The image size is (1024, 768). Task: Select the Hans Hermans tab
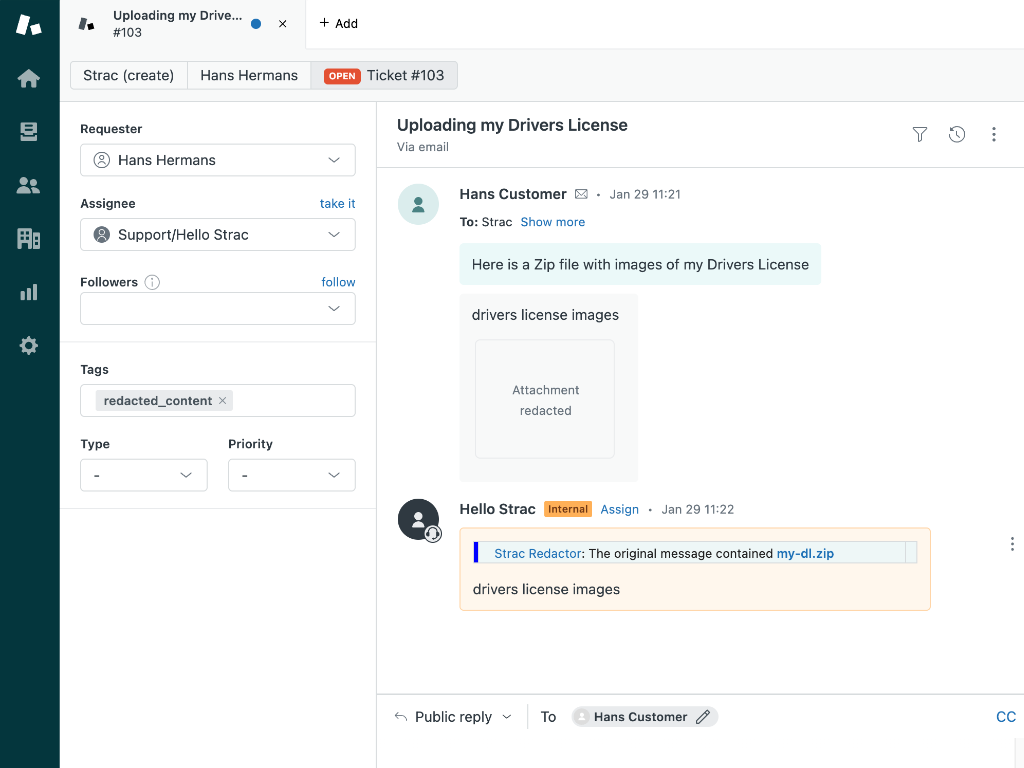(x=249, y=75)
